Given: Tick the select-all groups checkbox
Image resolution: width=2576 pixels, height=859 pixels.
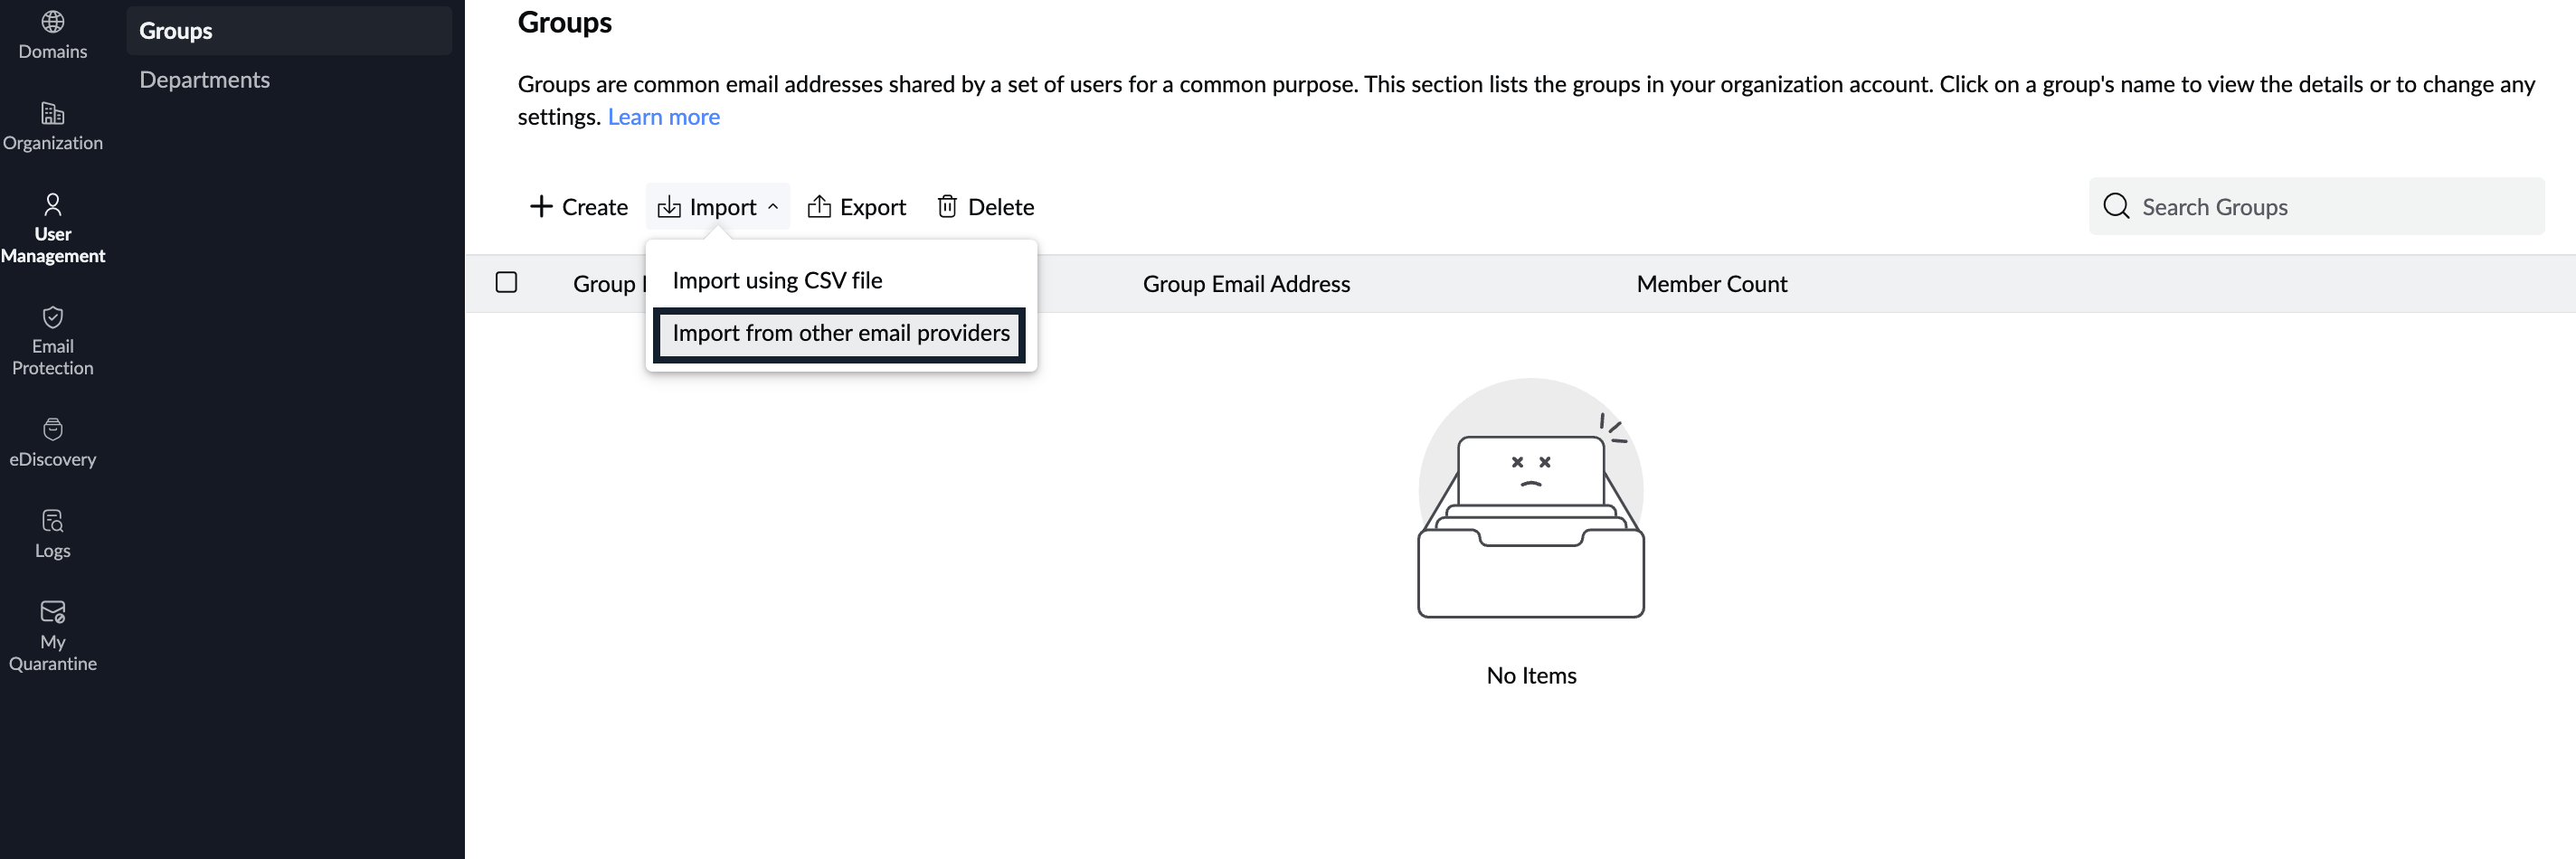Looking at the screenshot, I should [x=507, y=283].
